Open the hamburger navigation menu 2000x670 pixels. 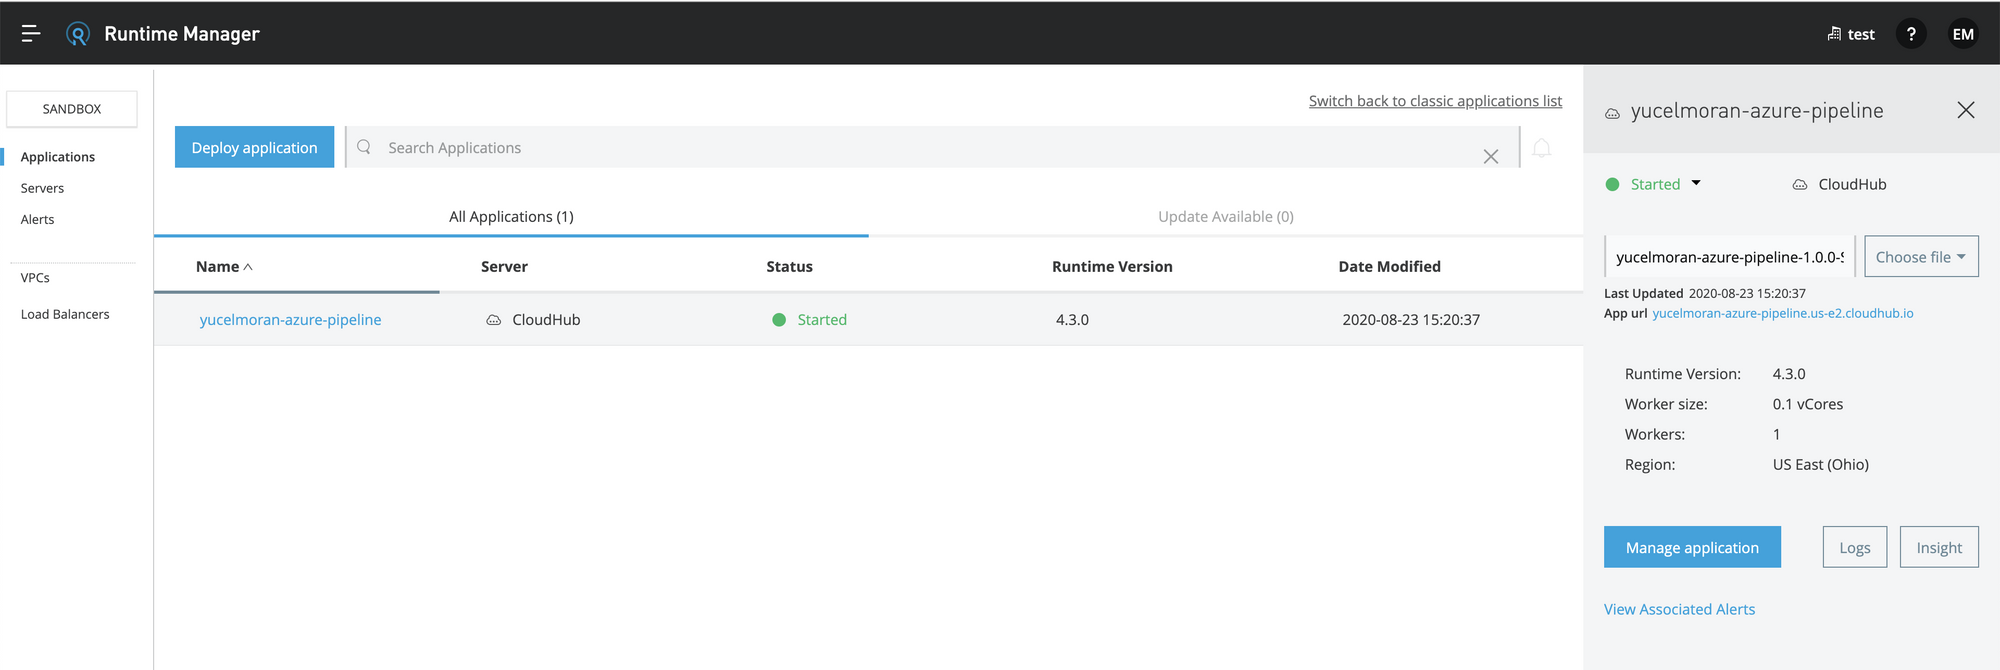(x=31, y=34)
